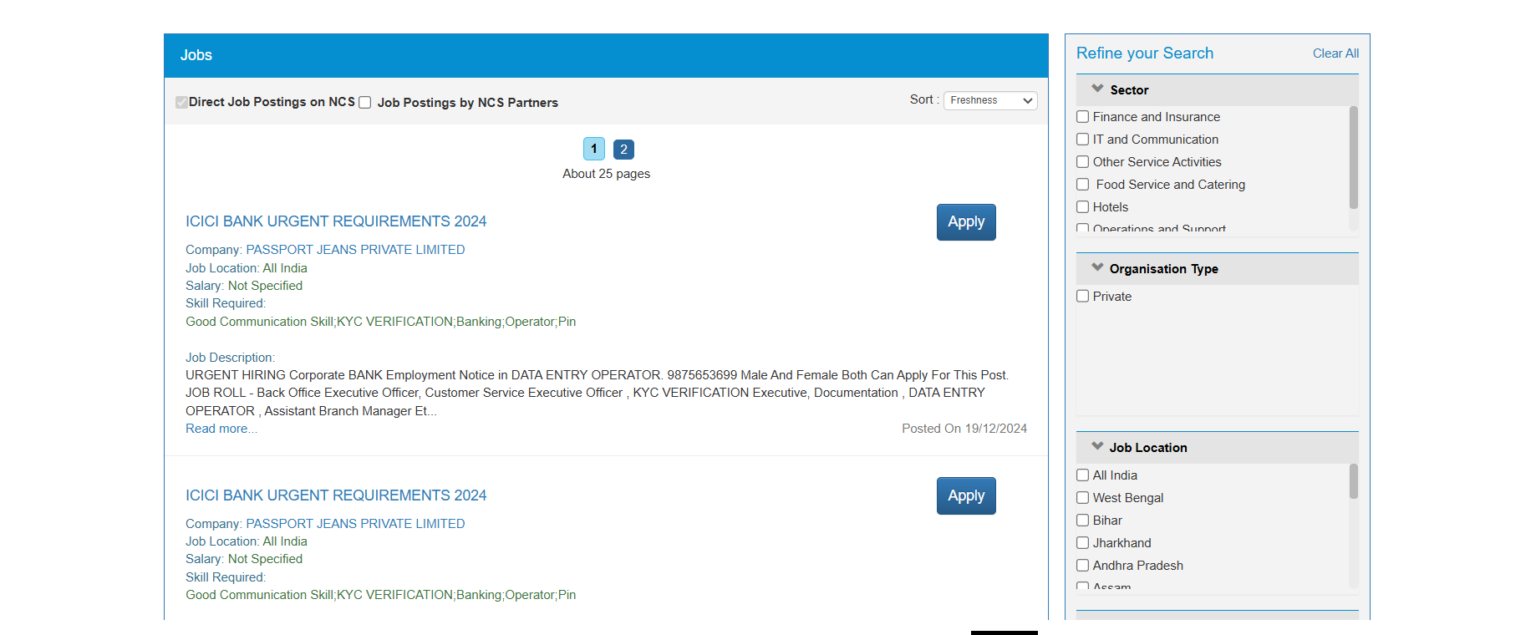This screenshot has width=1536, height=635.
Task: Open PASSPORT JEANS company link in second job
Action: [355, 524]
